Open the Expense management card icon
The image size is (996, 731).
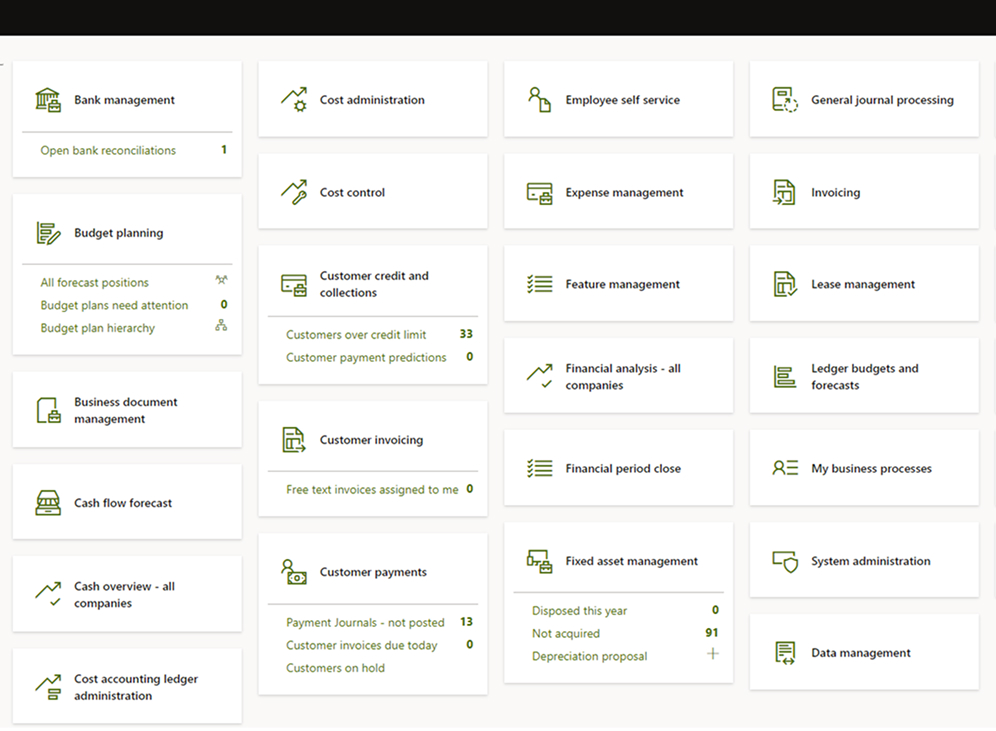pos(539,192)
